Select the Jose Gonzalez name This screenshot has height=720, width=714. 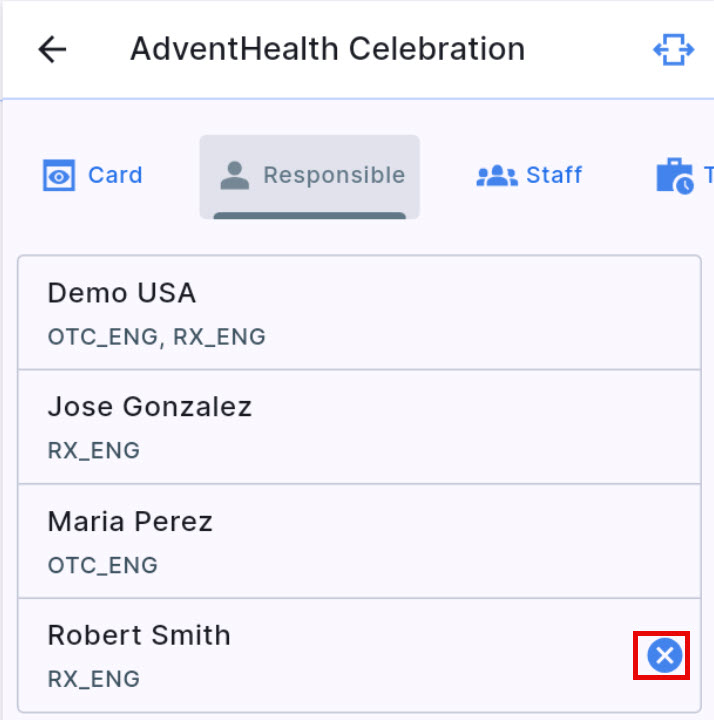[x=150, y=407]
